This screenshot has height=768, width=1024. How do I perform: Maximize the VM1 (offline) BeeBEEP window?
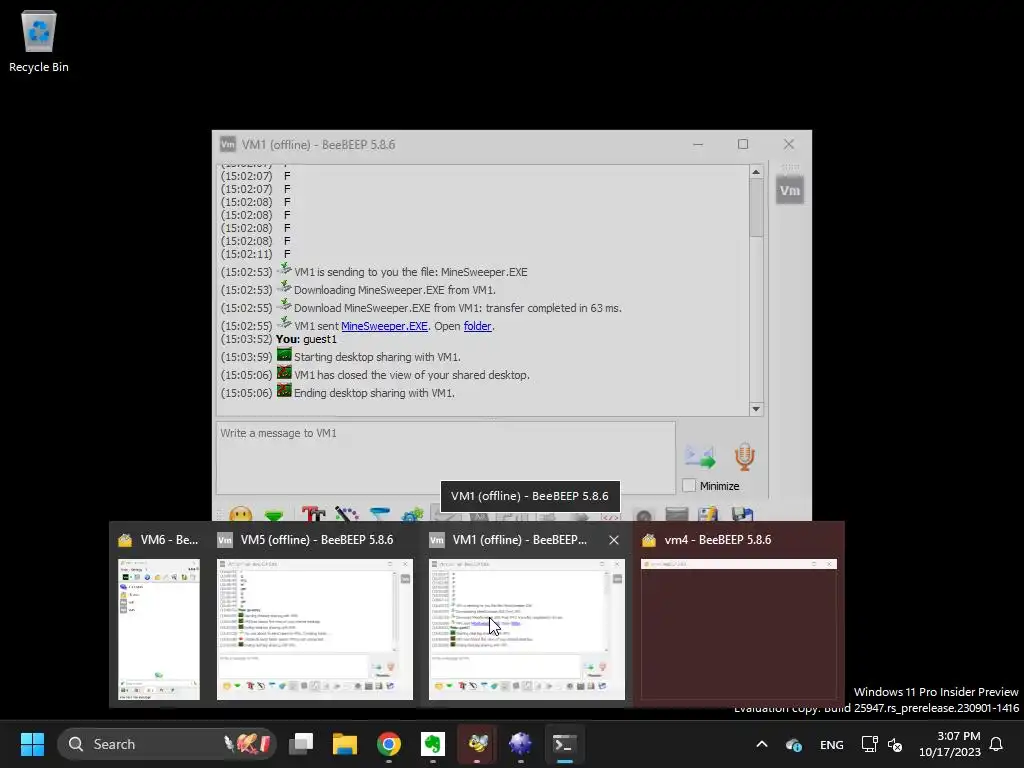point(743,144)
